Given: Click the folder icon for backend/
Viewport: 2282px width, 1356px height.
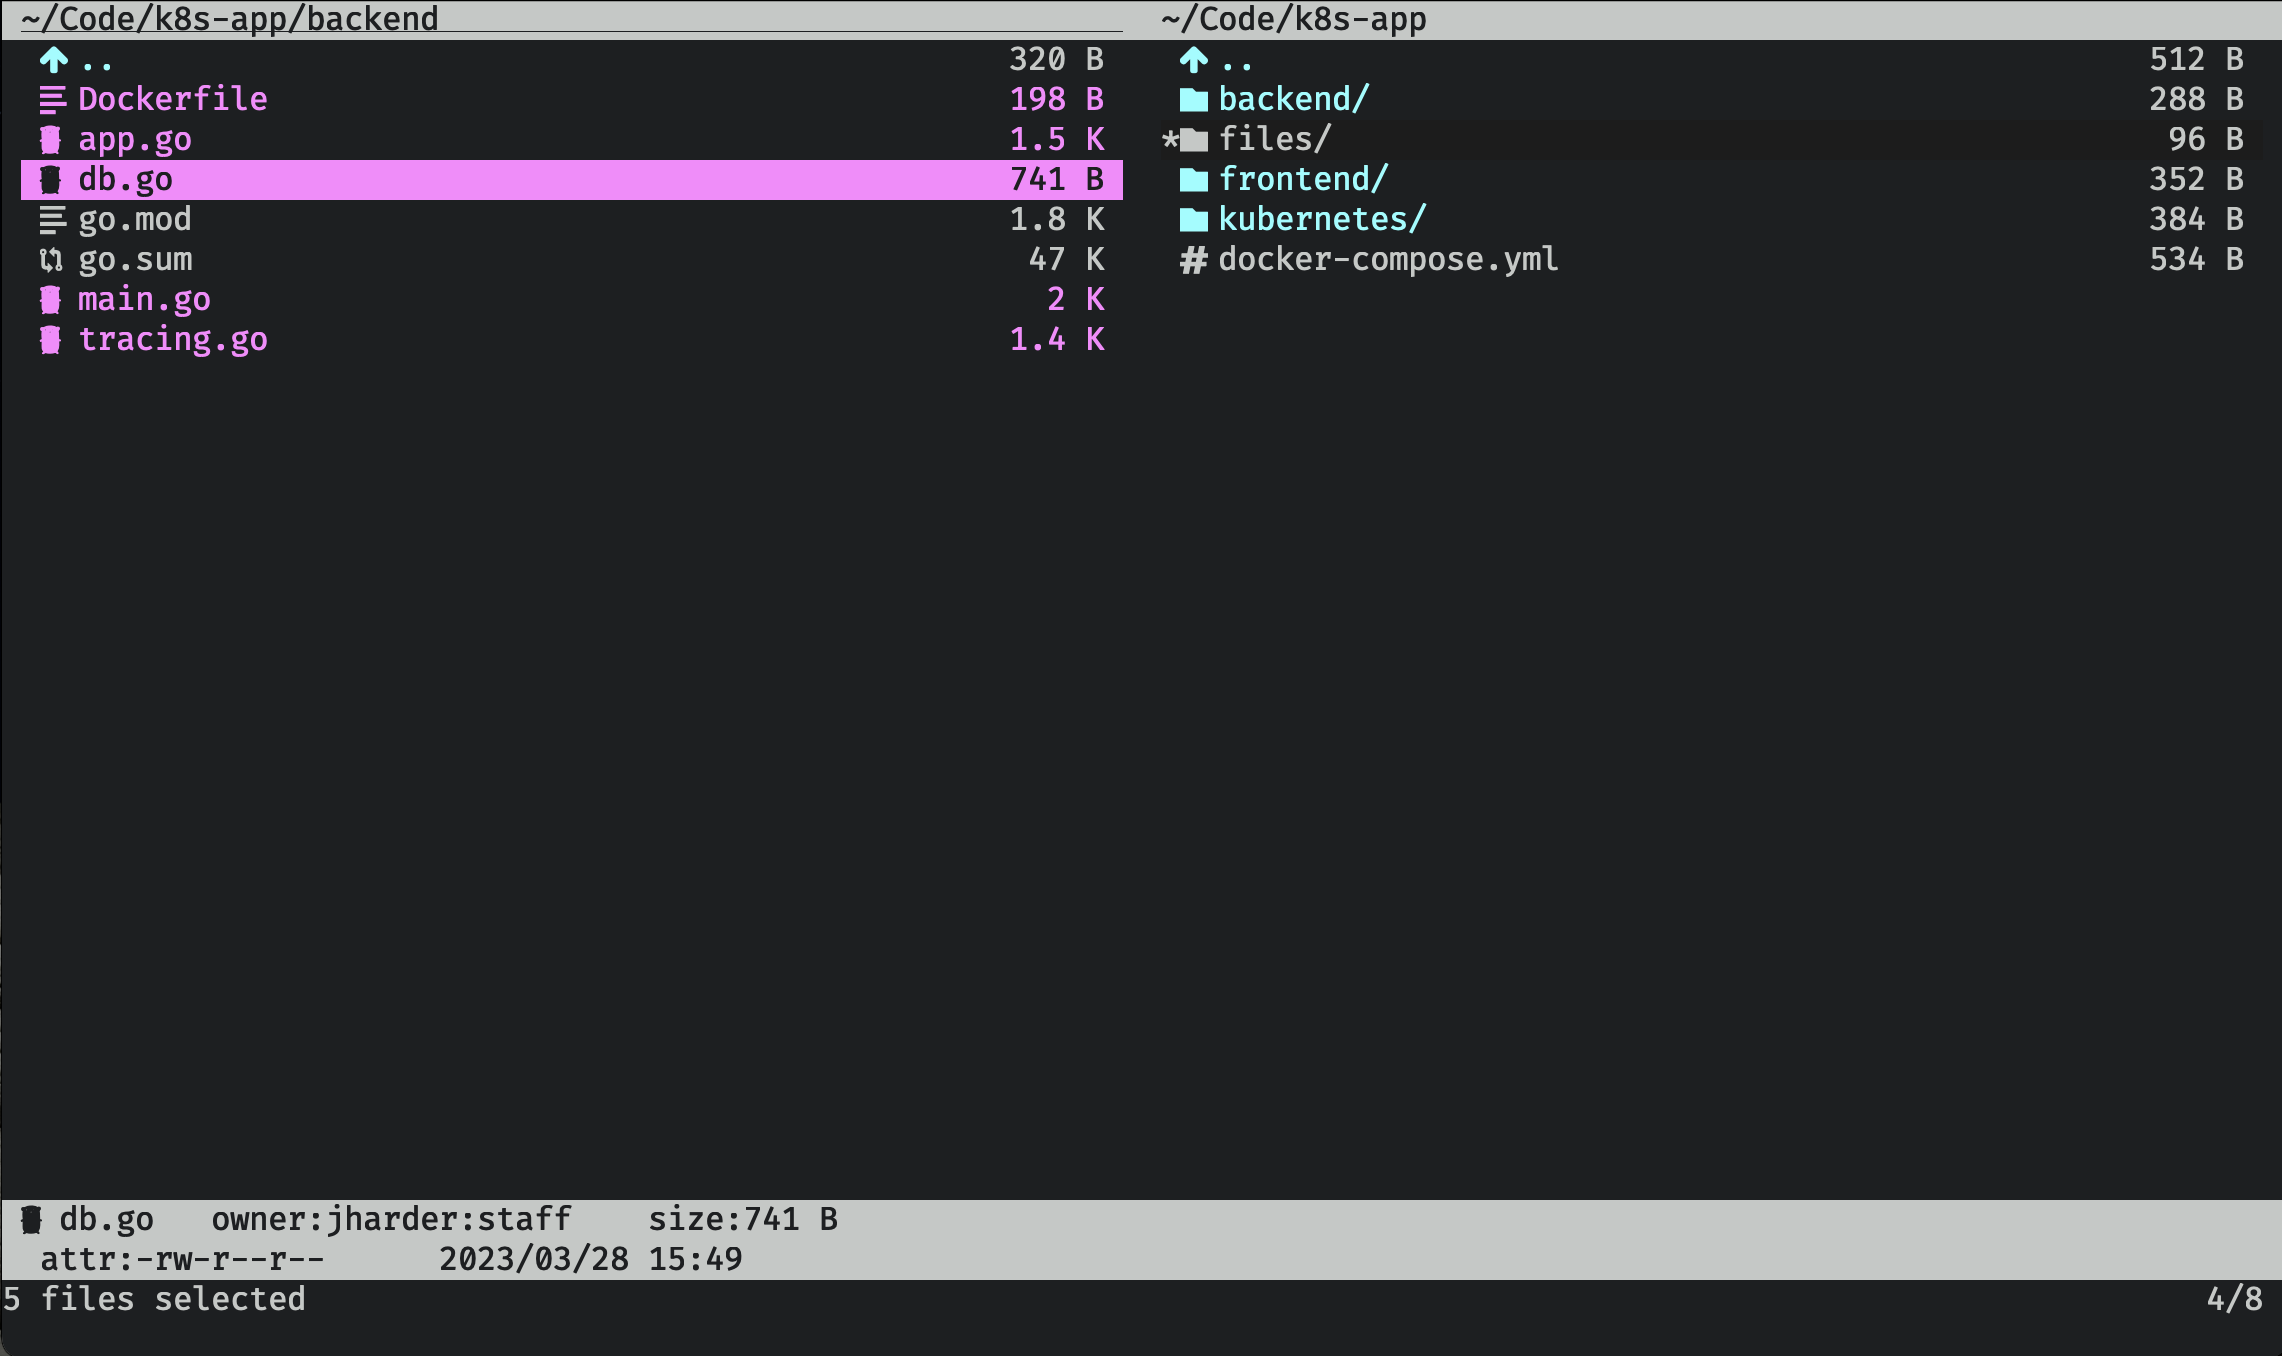Looking at the screenshot, I should click(x=1194, y=100).
